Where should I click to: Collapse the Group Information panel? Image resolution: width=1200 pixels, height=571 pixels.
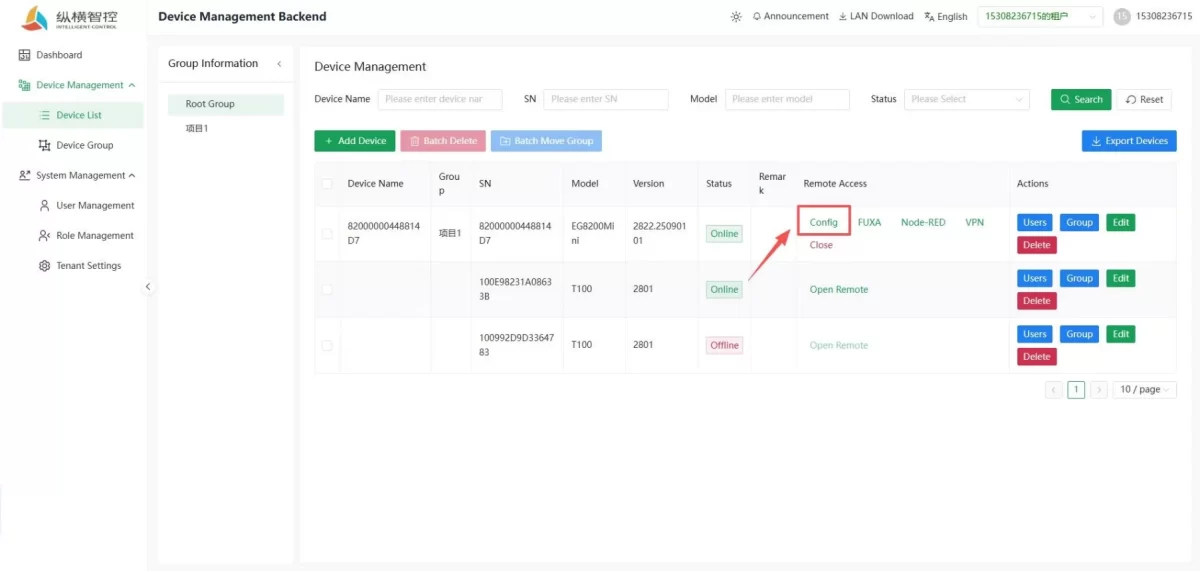[279, 63]
